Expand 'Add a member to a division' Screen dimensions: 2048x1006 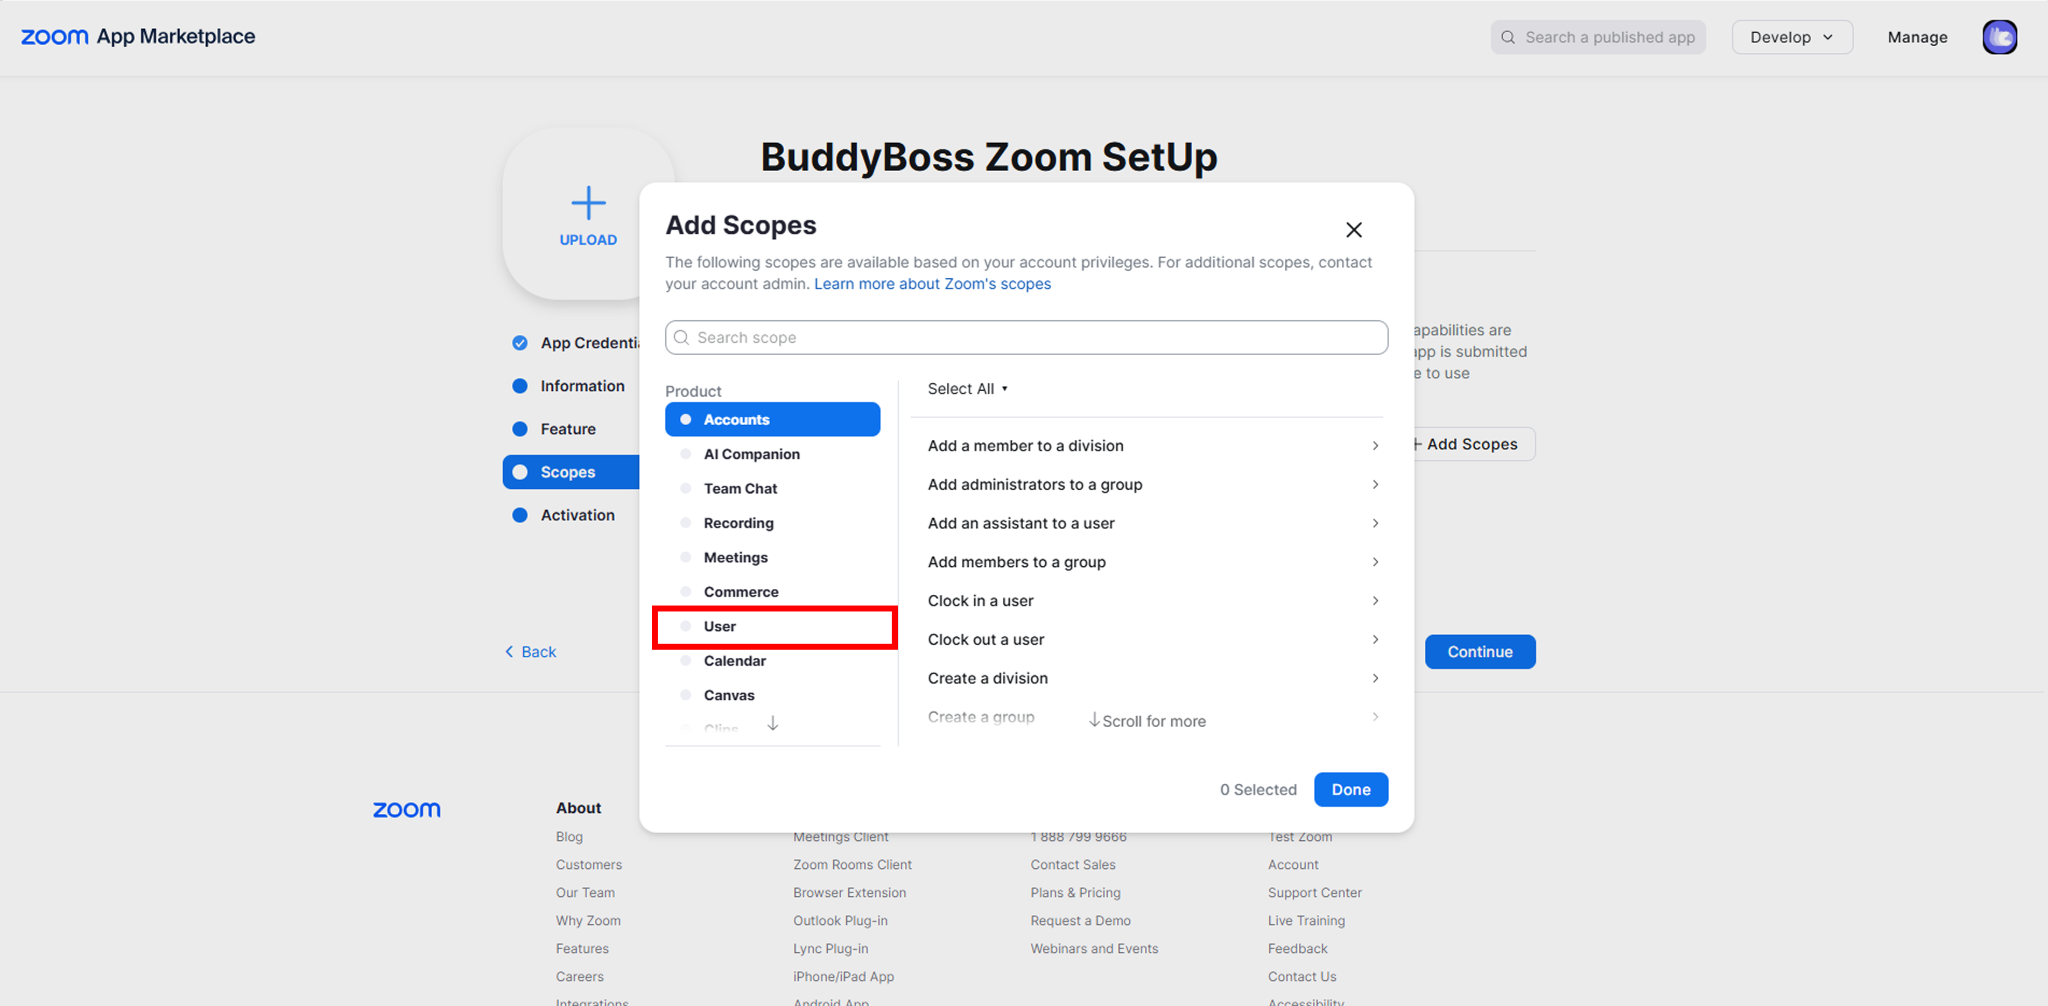click(x=1154, y=446)
